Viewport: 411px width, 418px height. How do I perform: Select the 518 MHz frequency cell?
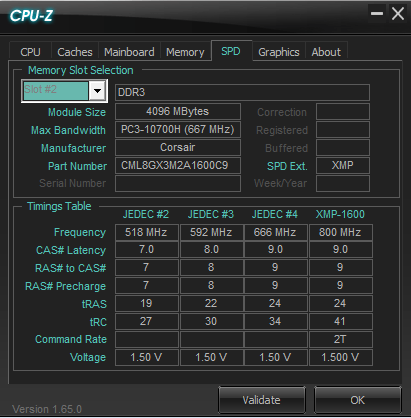pyautogui.click(x=146, y=232)
